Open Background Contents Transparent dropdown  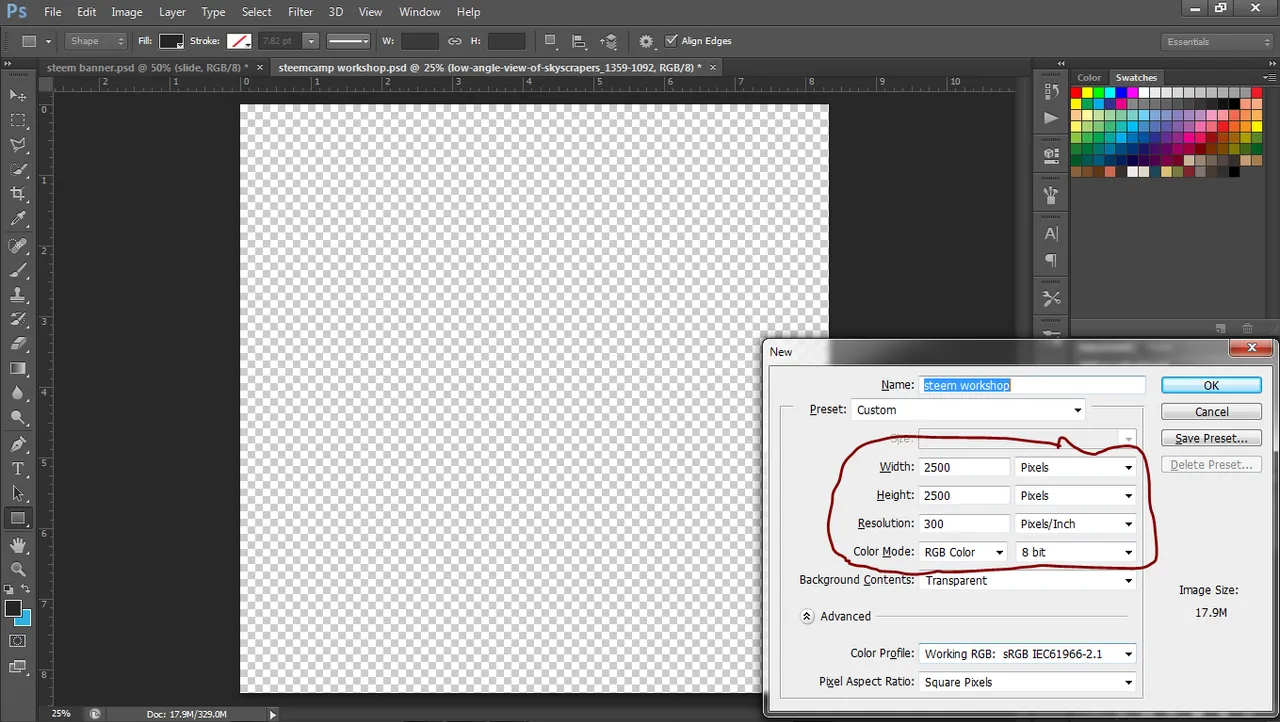[1028, 580]
